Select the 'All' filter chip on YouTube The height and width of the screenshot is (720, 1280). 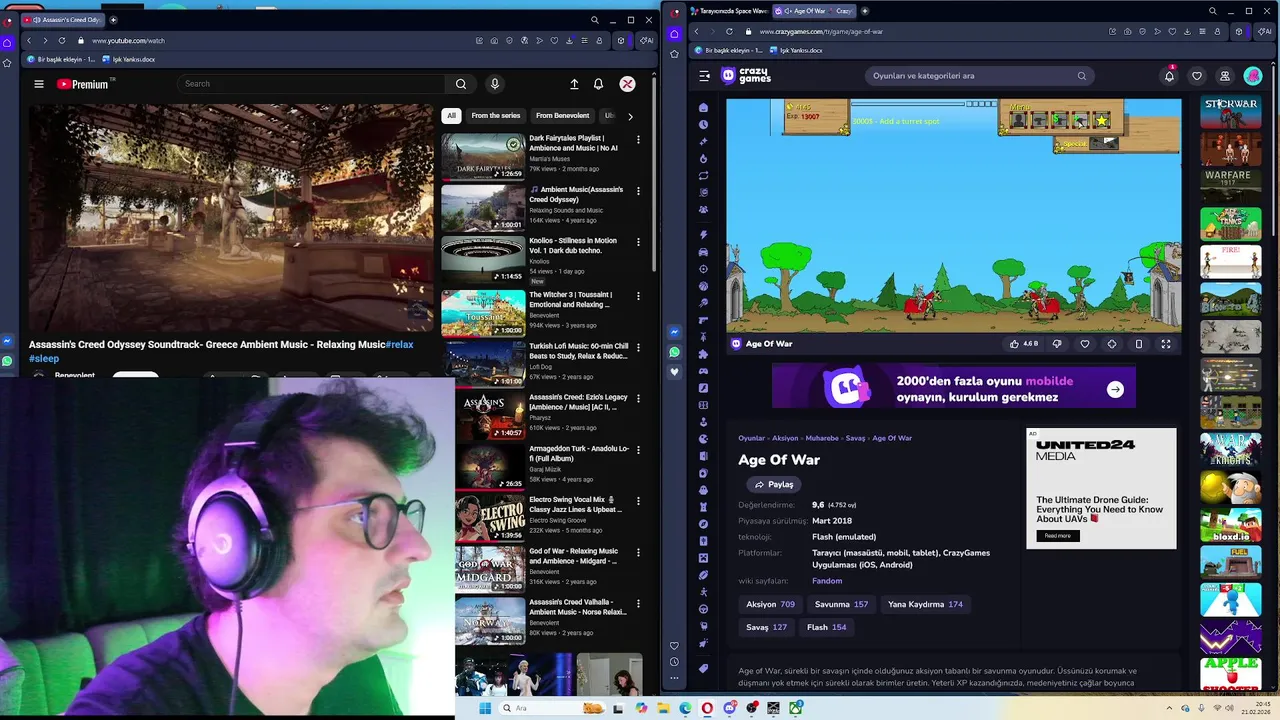tap(451, 115)
